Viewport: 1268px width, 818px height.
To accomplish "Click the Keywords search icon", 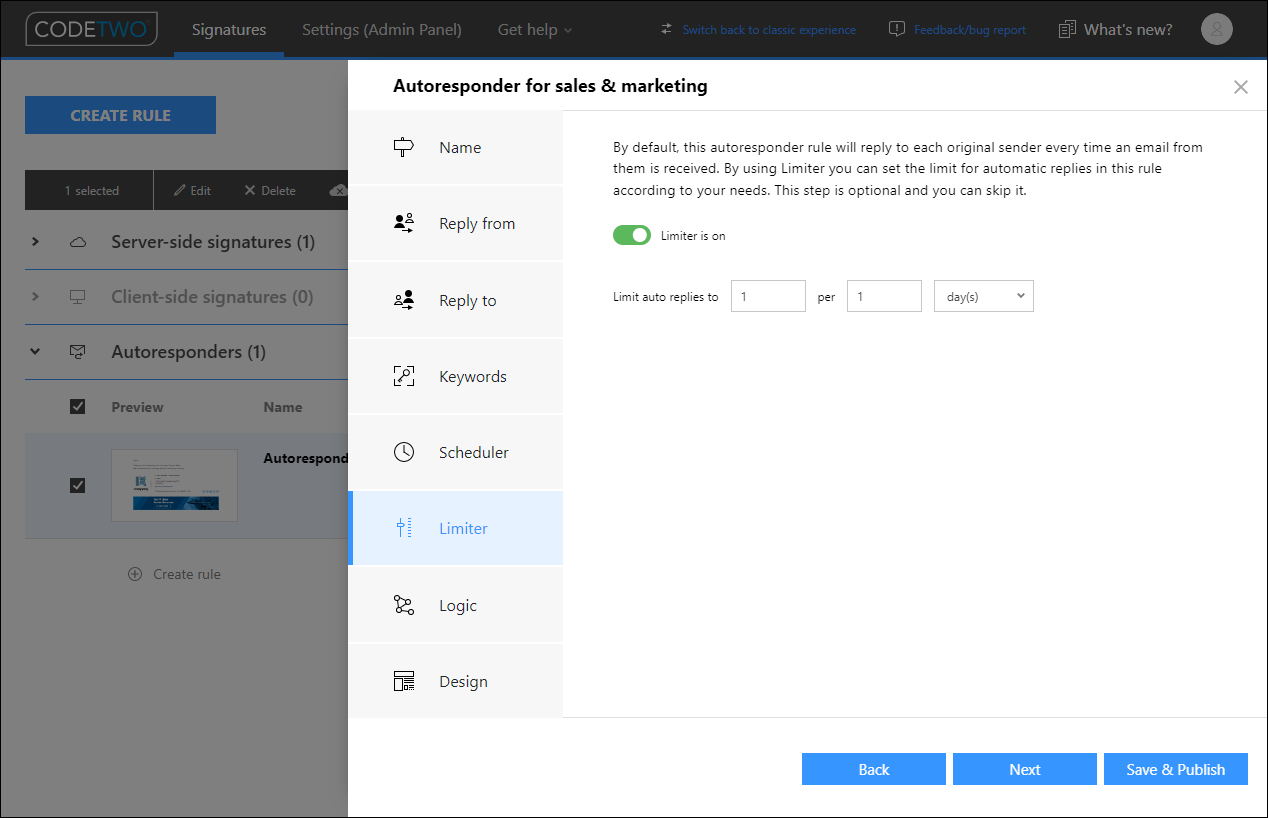I will [403, 376].
